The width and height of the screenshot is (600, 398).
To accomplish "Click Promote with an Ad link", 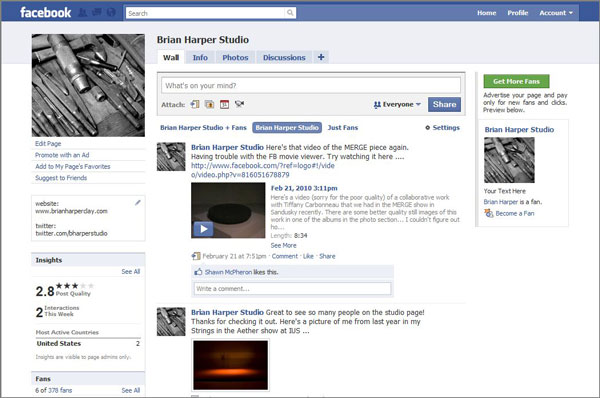I will (x=62, y=155).
